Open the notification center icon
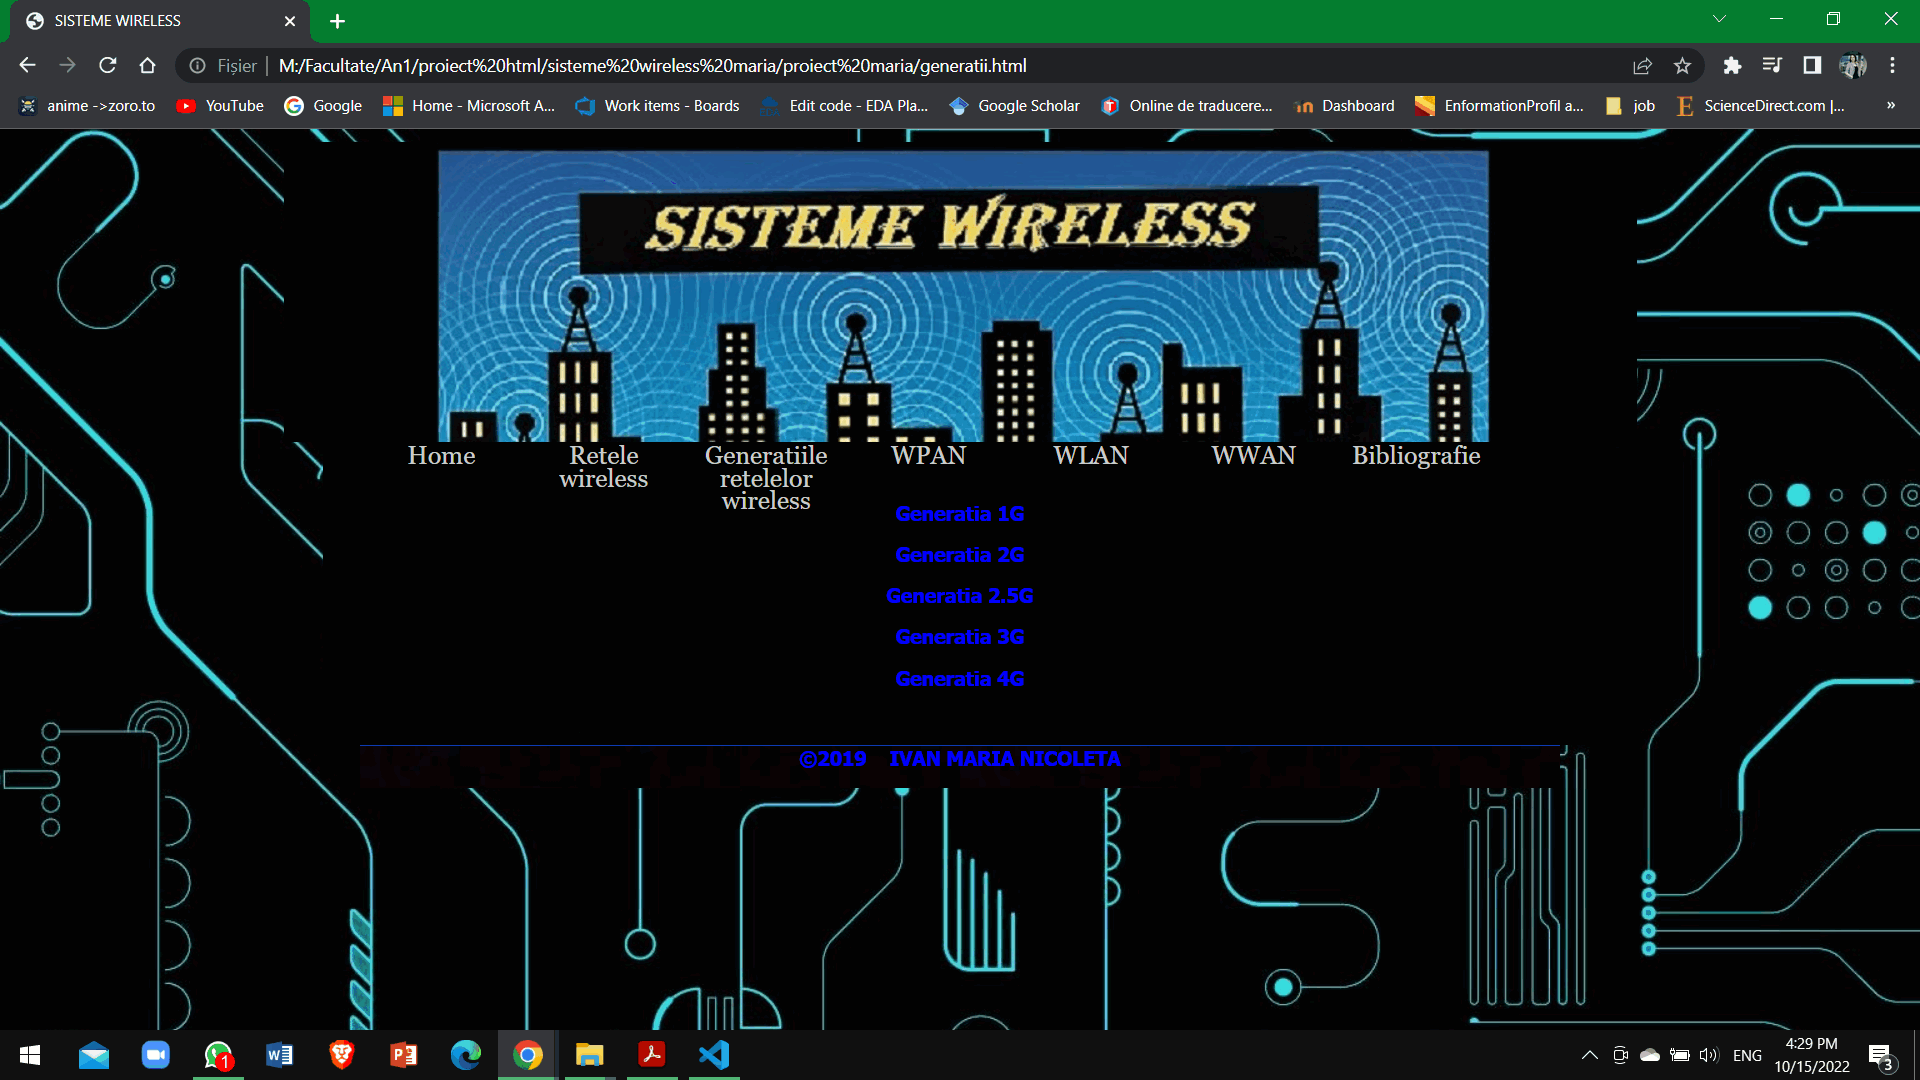The image size is (1920, 1080). click(1882, 1056)
